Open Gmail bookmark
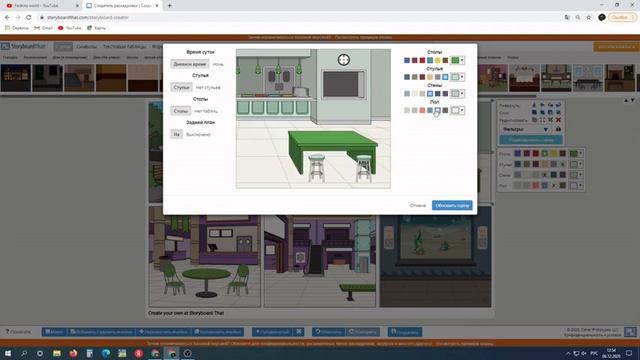 tap(43, 28)
